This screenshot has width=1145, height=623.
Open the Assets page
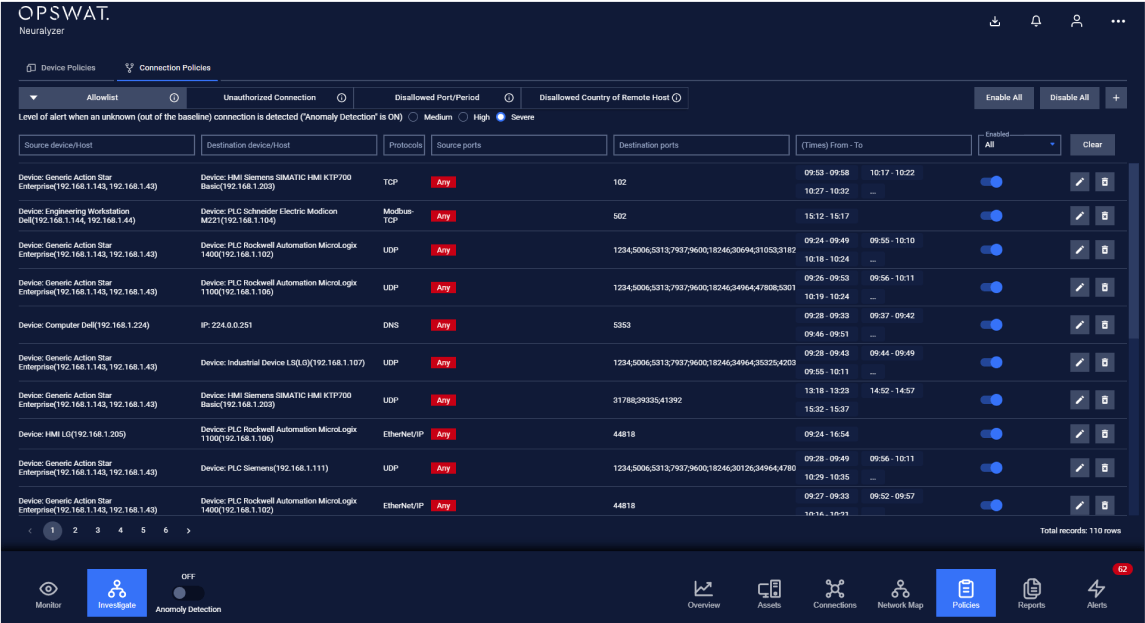[x=769, y=594]
